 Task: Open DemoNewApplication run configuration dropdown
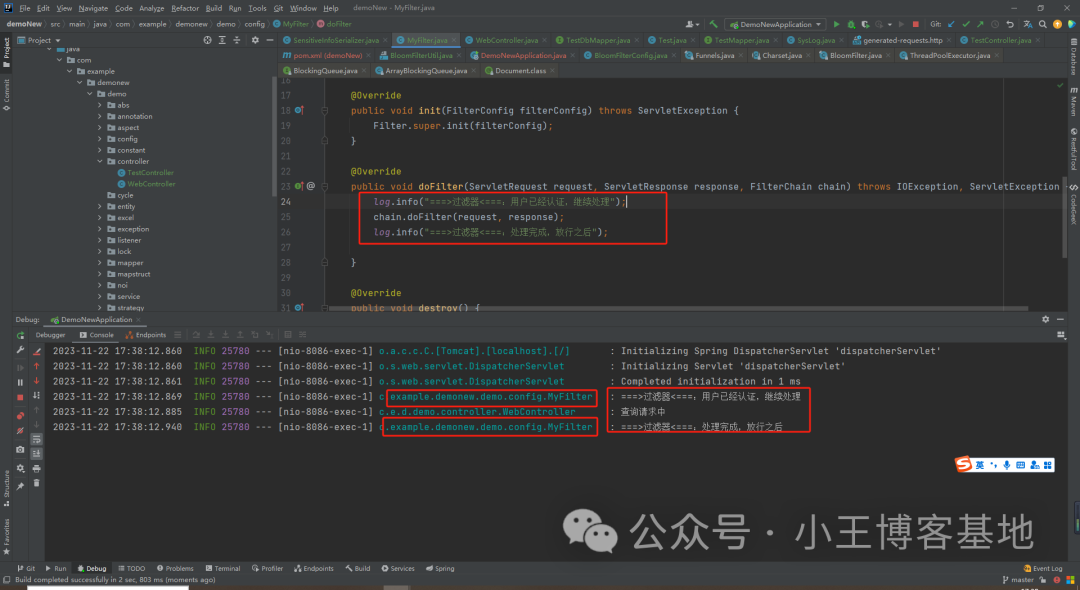[x=776, y=24]
